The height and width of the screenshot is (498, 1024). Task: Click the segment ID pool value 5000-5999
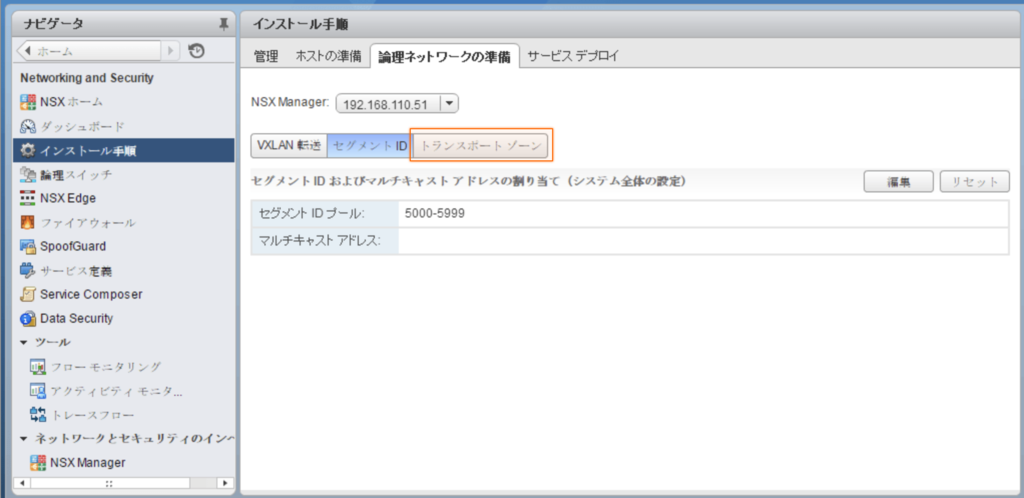(x=435, y=213)
